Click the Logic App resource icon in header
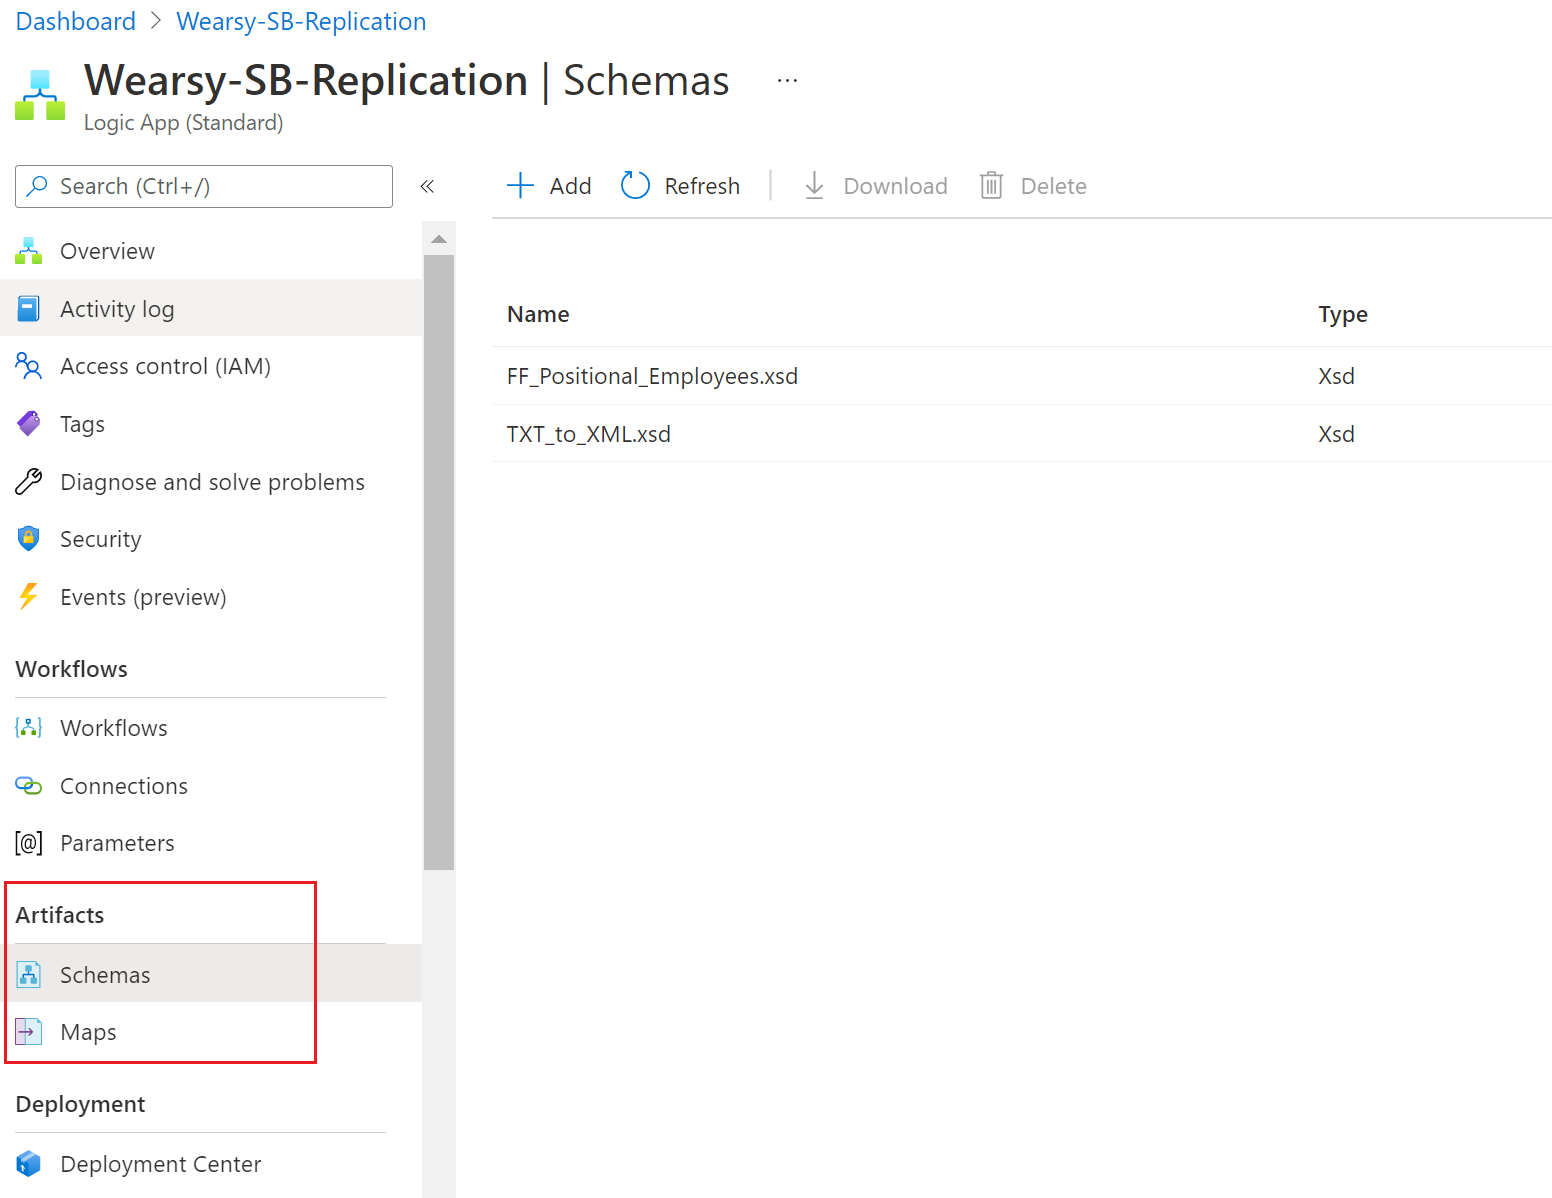Screen dimensions: 1552x1198 pos(40,95)
